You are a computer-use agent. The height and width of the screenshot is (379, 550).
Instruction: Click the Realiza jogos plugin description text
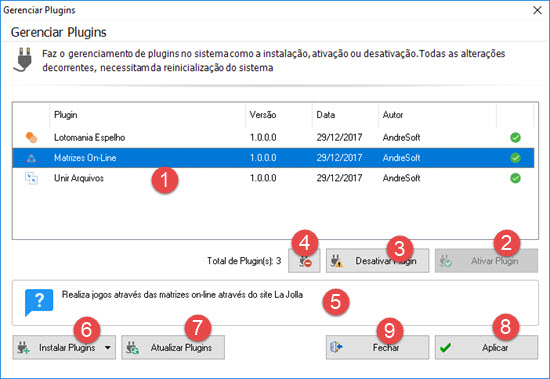[x=182, y=294]
